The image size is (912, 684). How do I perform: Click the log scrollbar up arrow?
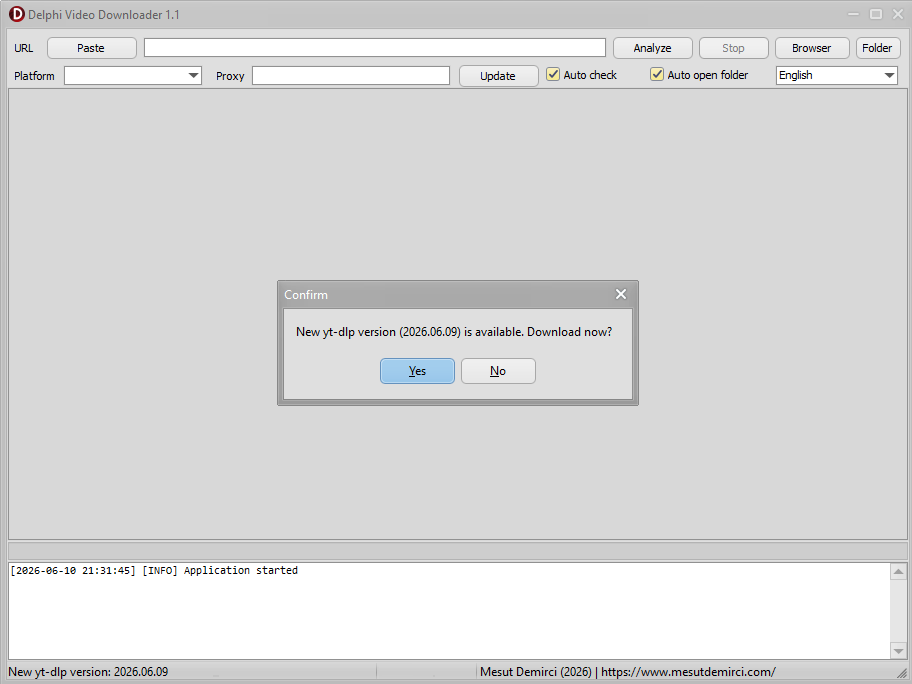[x=898, y=572]
